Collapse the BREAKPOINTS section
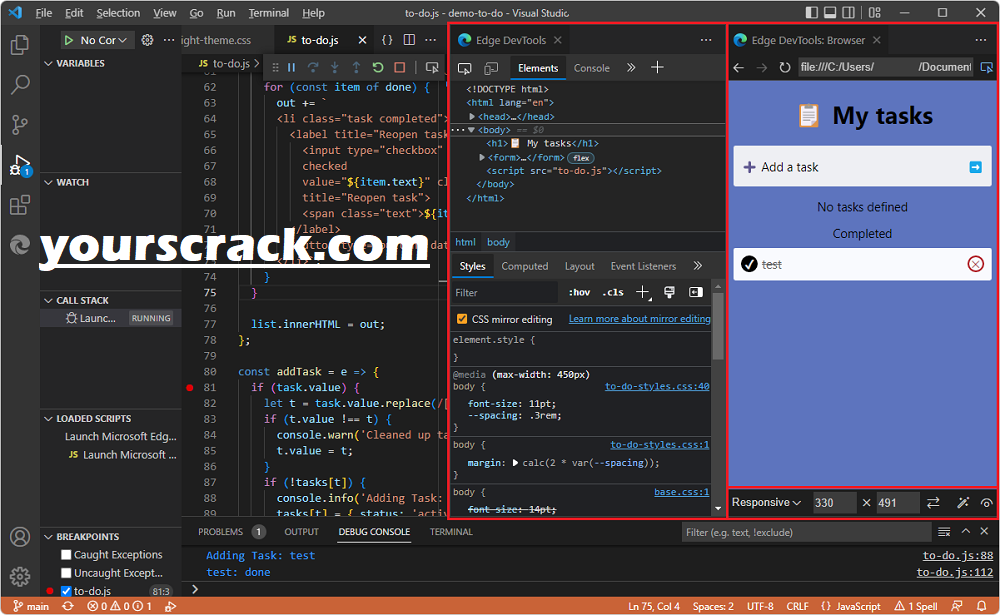The width and height of the screenshot is (1000, 615). coord(48,537)
